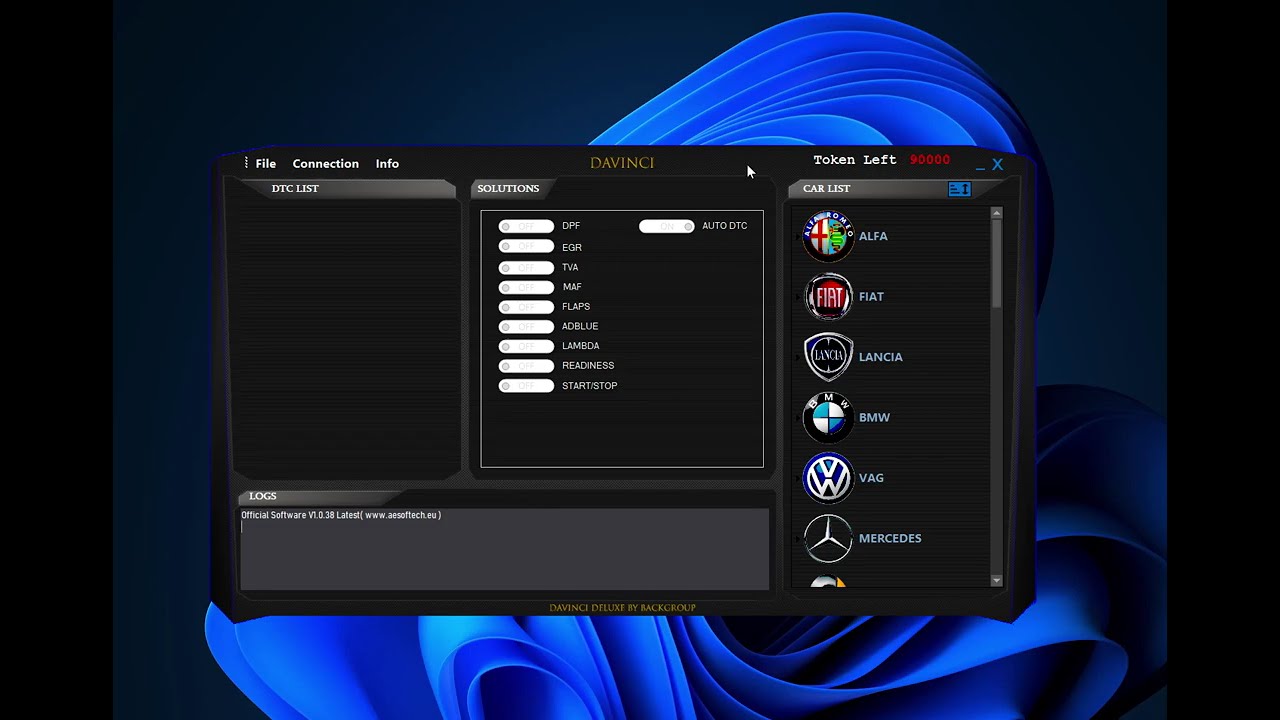Enable the MAF solution switch

point(526,287)
